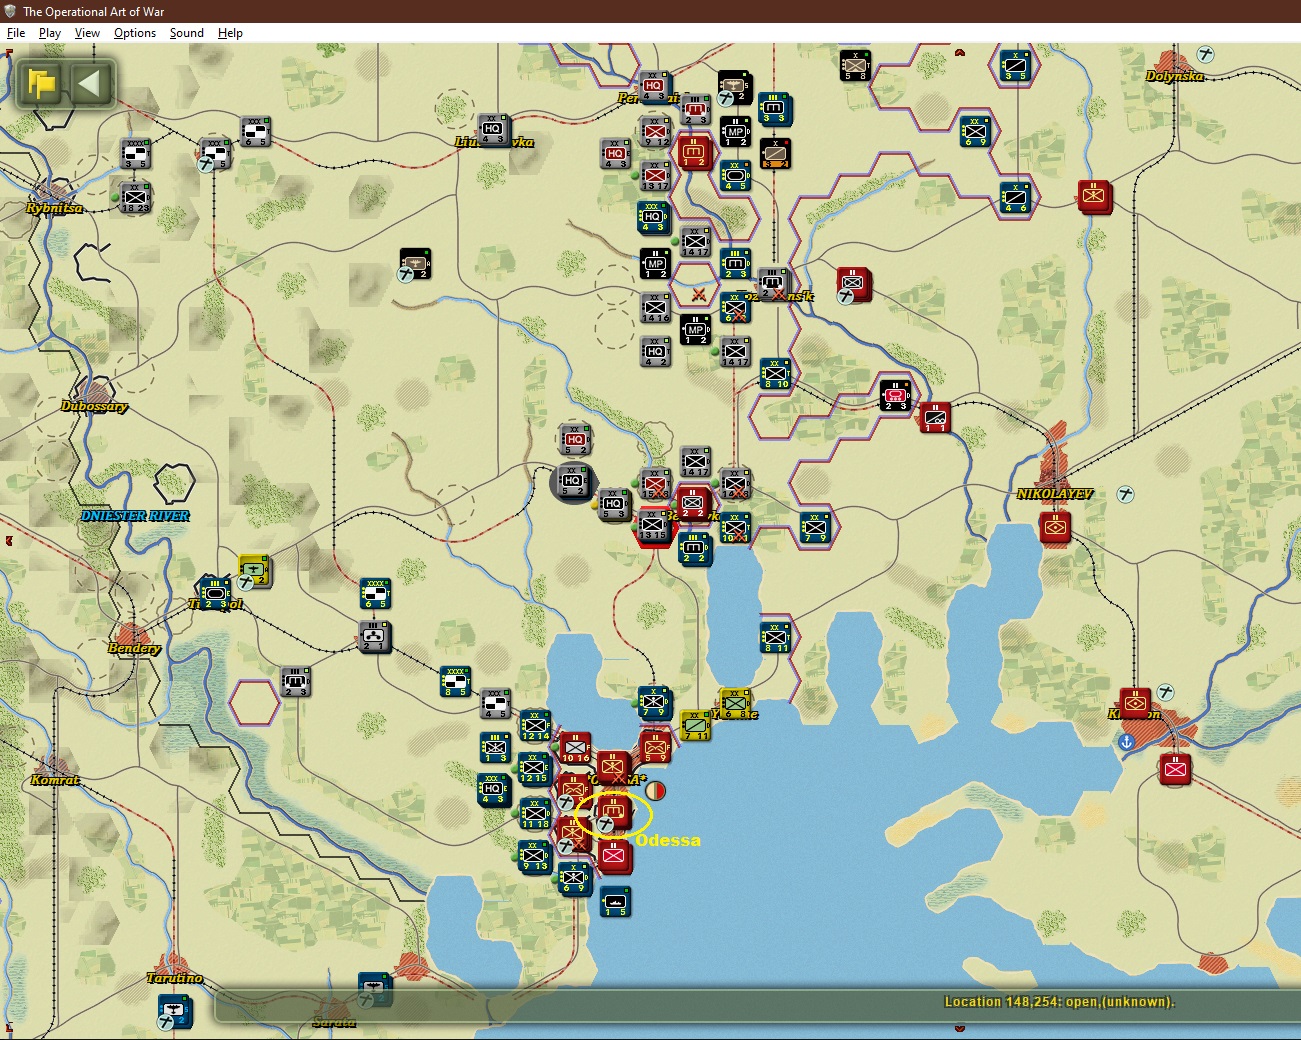Select the blue 8-10 unit
The width and height of the screenshot is (1301, 1040).
pyautogui.click(x=775, y=374)
